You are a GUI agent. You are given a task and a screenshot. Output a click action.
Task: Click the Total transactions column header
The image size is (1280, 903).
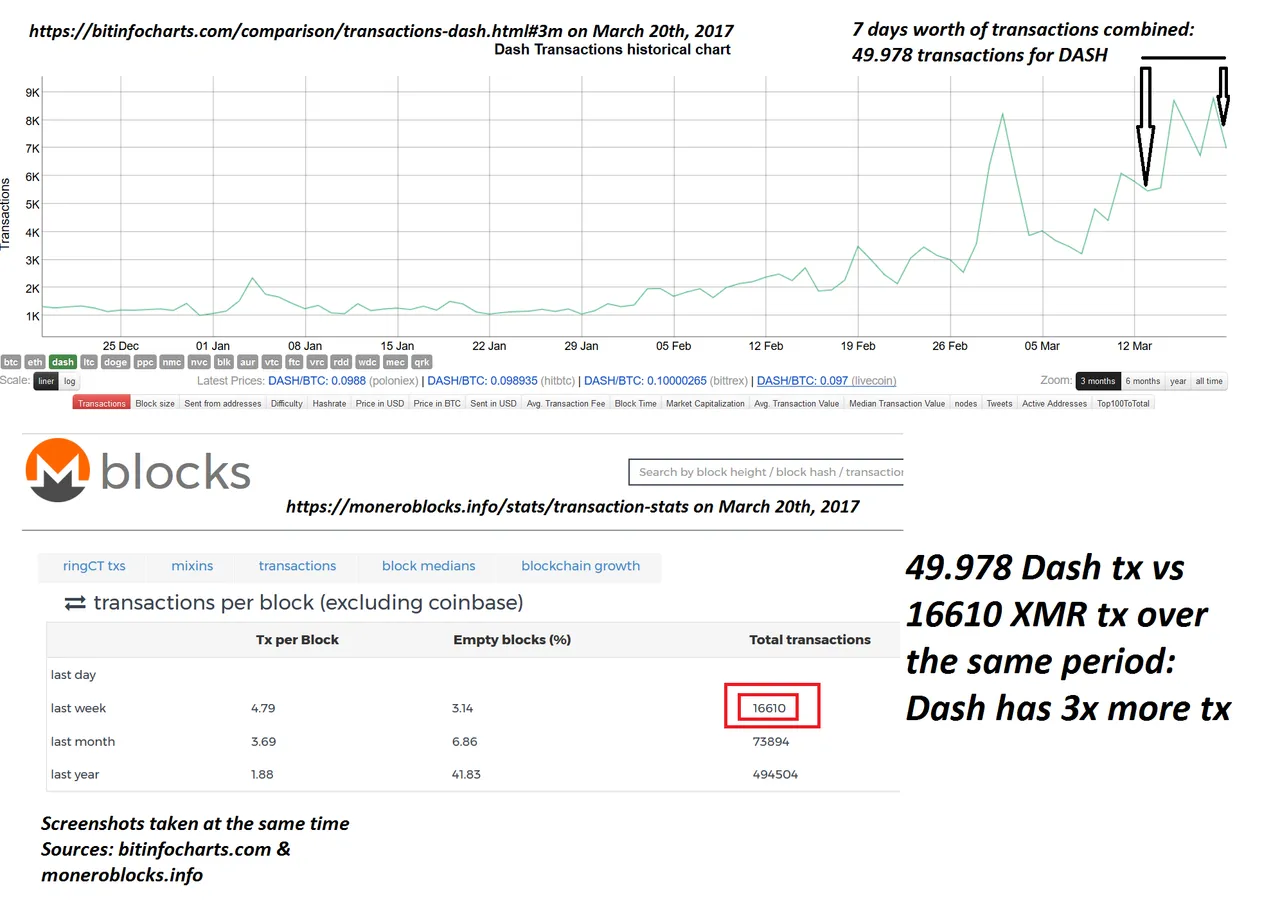[x=810, y=639]
